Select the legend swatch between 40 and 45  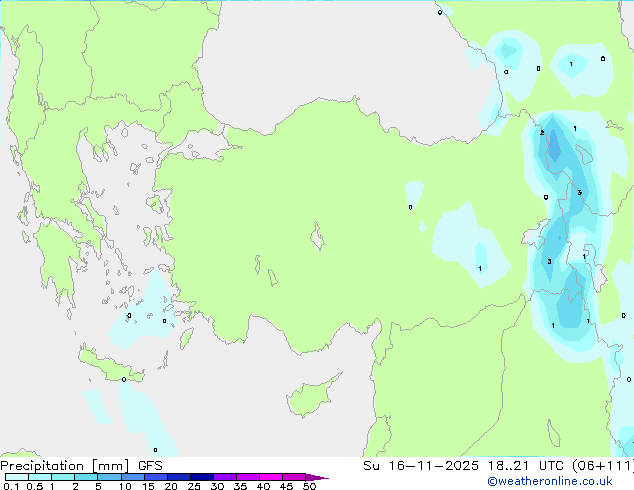[271, 477]
